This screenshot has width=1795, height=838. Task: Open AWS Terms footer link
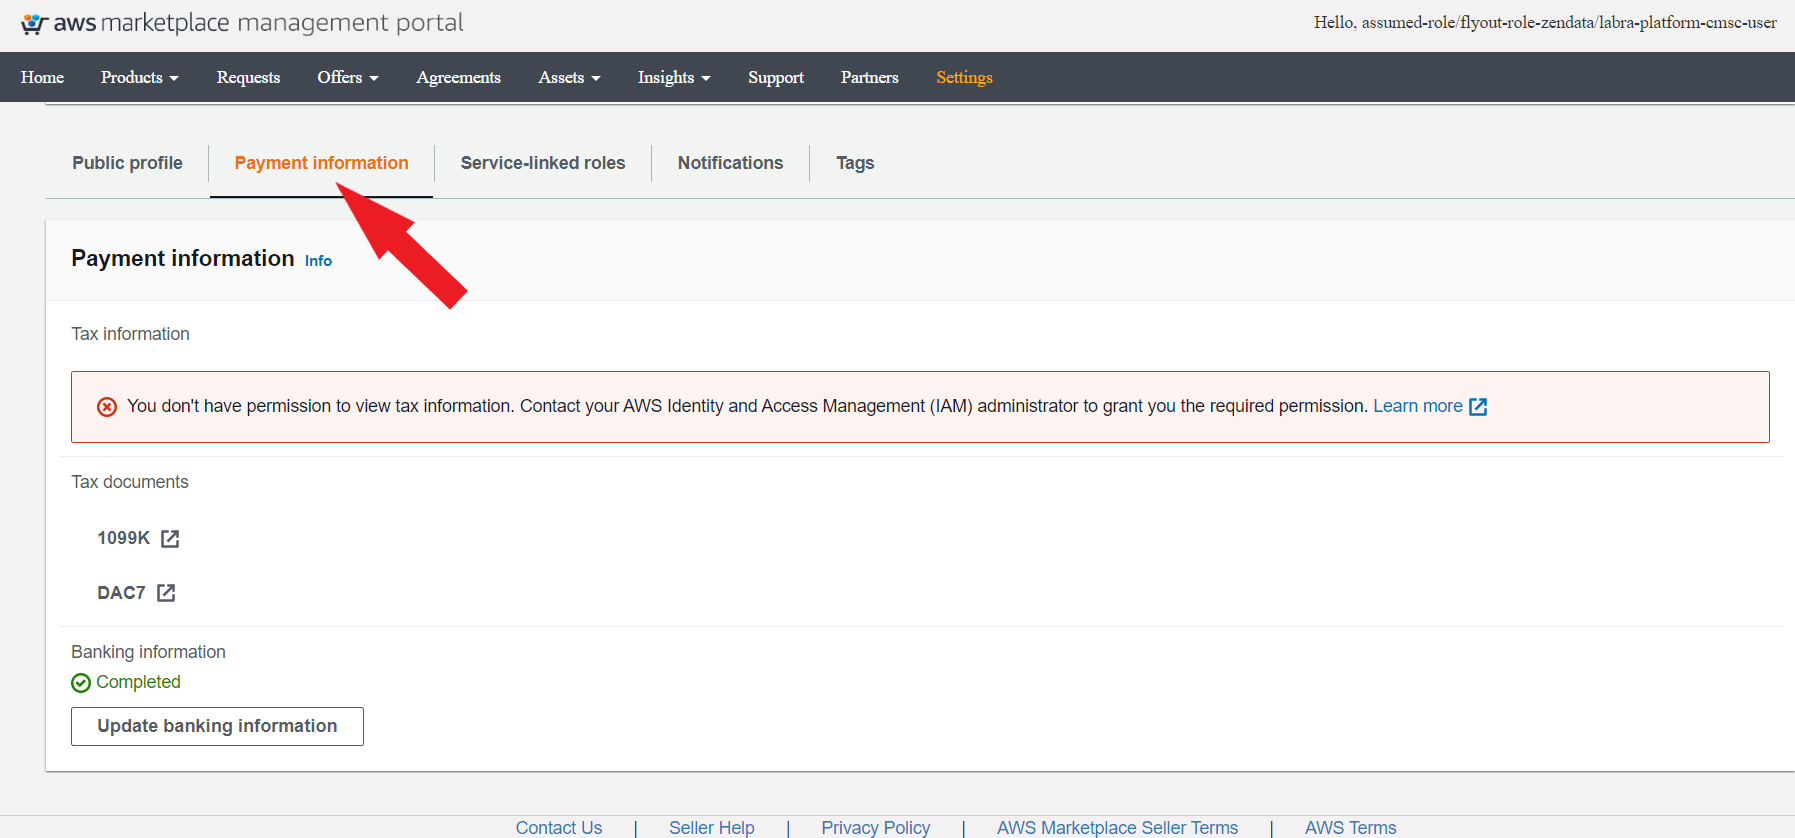1350,827
